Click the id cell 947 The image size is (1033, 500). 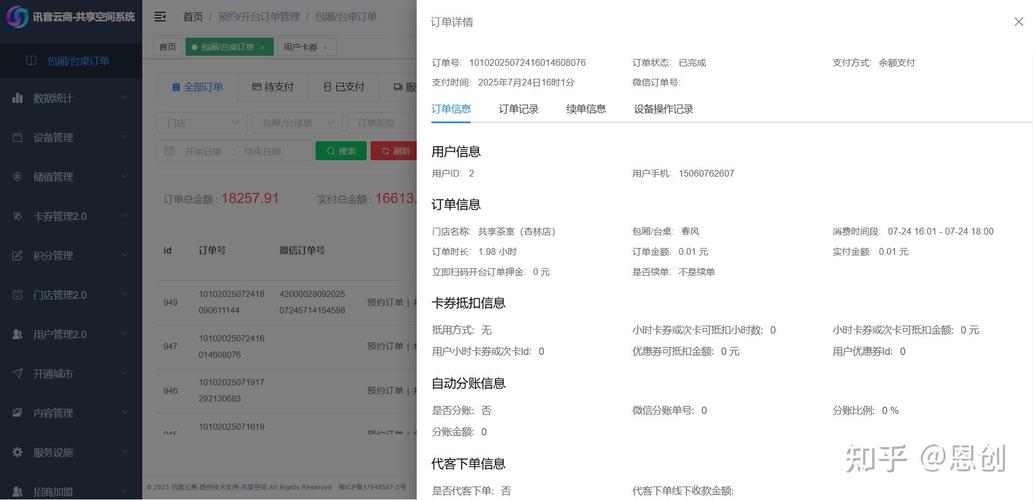click(171, 346)
